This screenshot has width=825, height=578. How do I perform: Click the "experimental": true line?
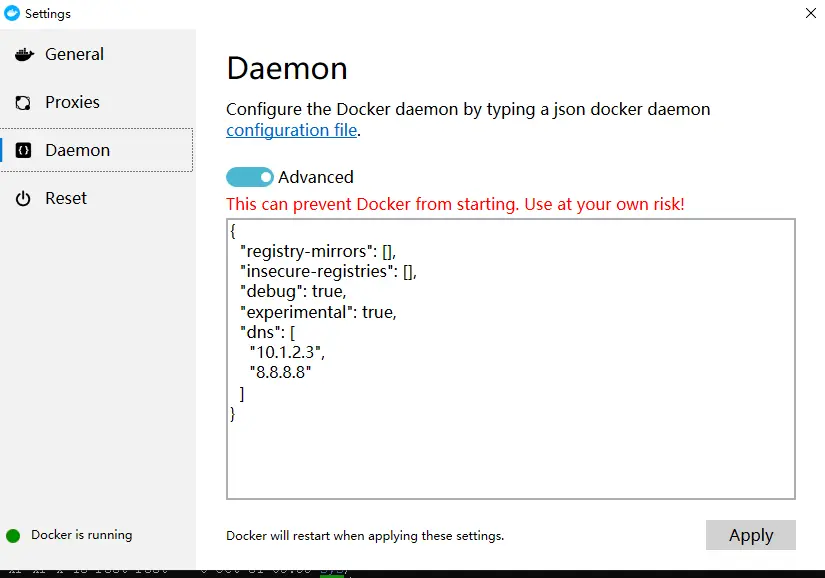click(x=318, y=312)
